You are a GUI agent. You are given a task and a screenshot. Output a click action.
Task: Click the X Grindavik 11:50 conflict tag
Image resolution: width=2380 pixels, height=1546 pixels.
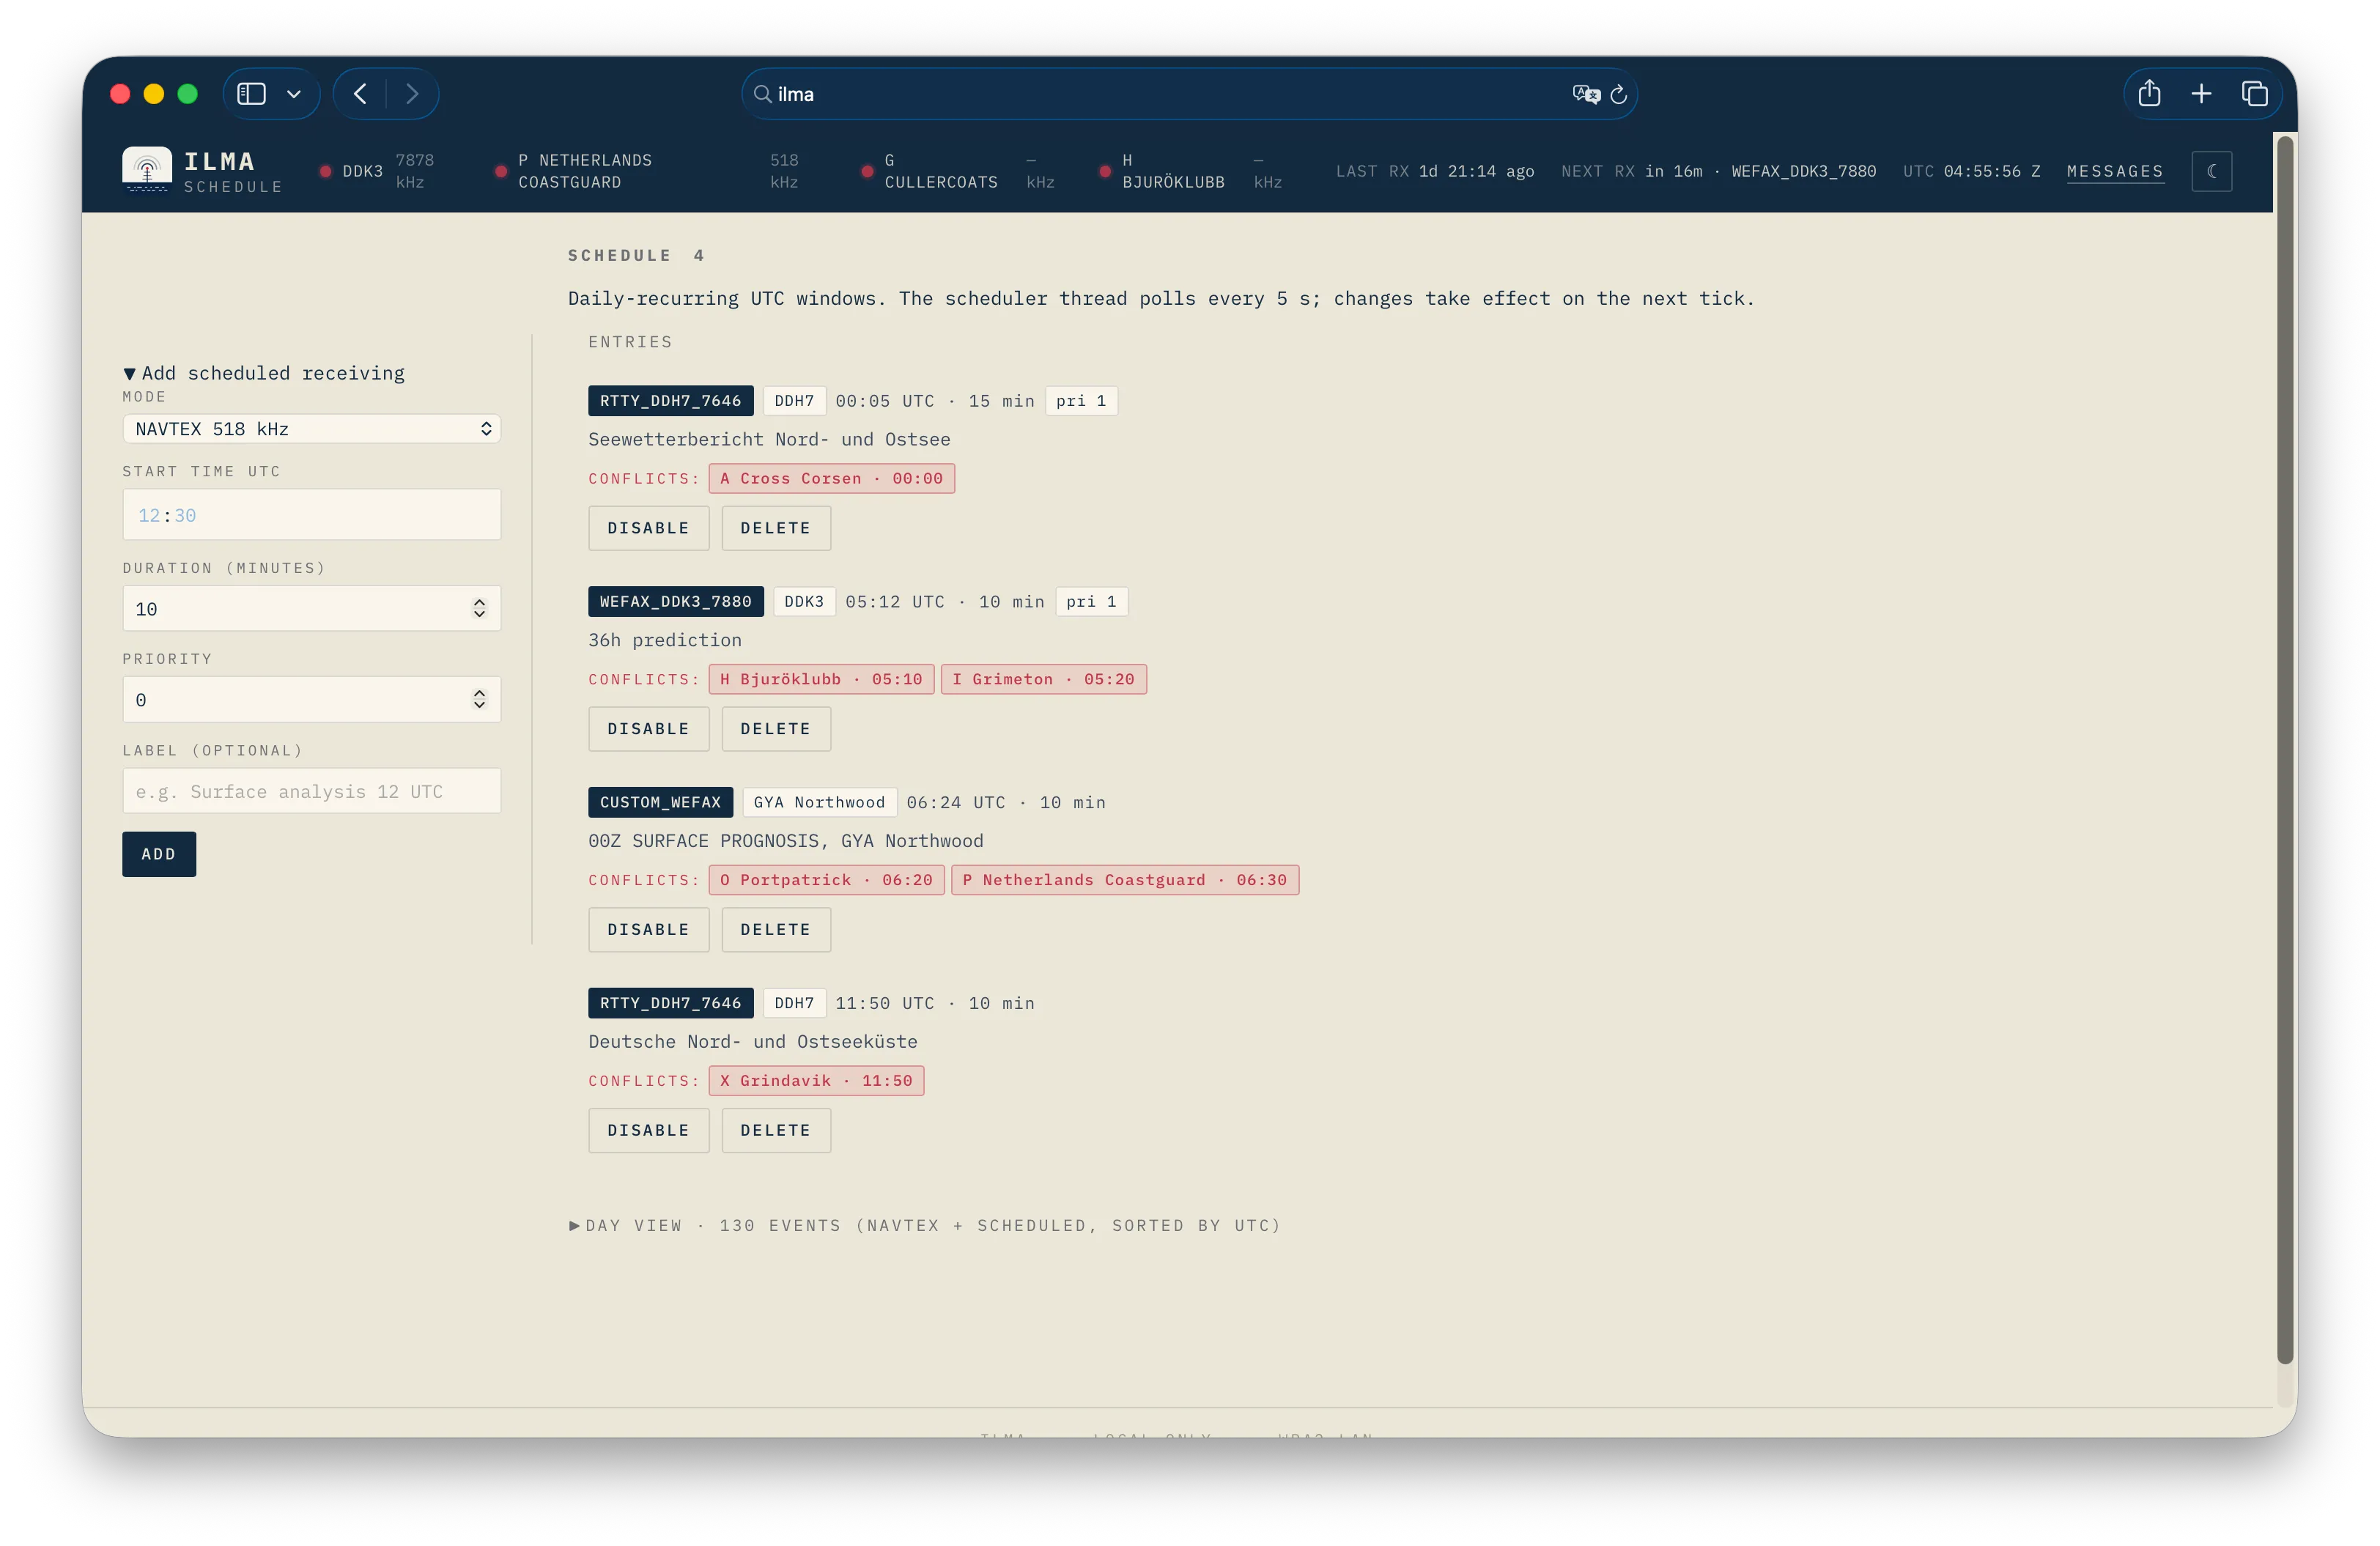816,1081
